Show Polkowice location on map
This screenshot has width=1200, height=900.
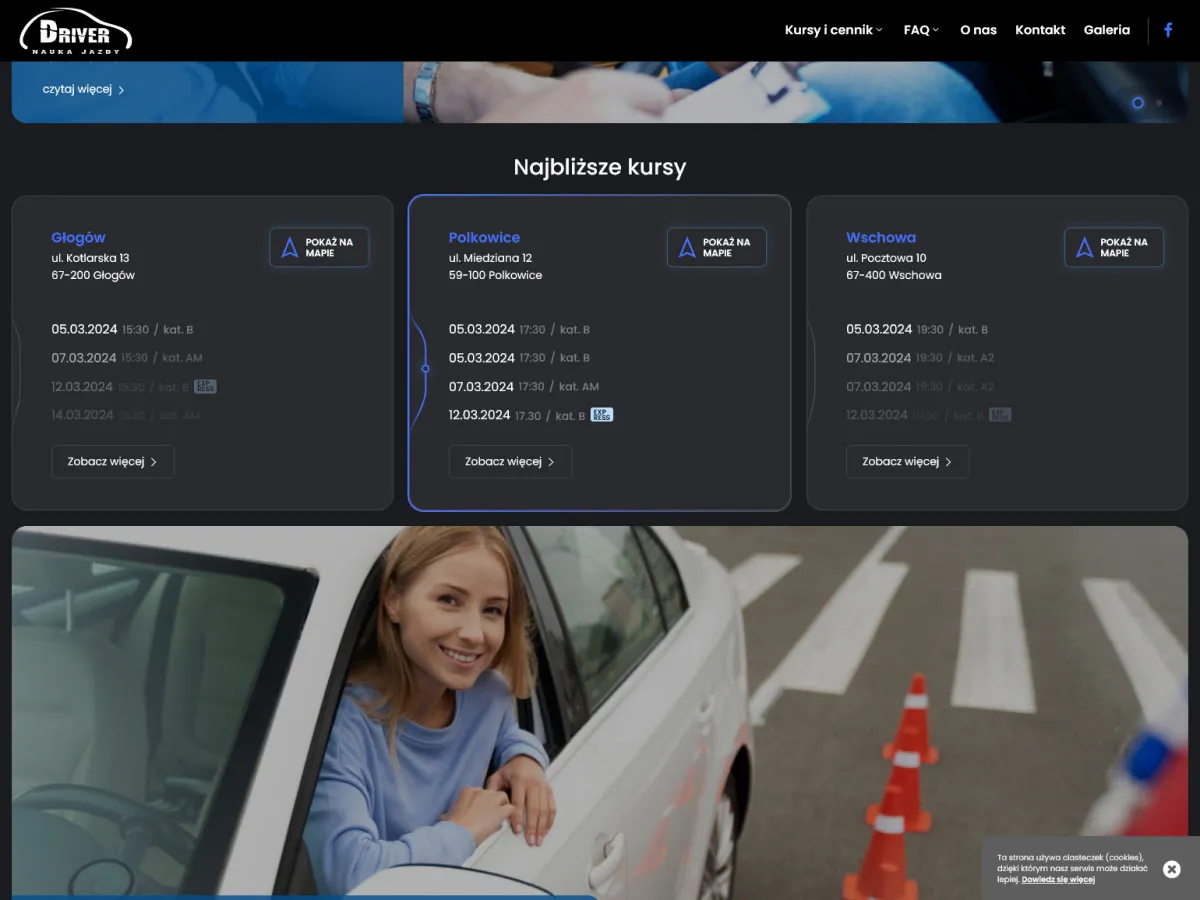coord(716,247)
